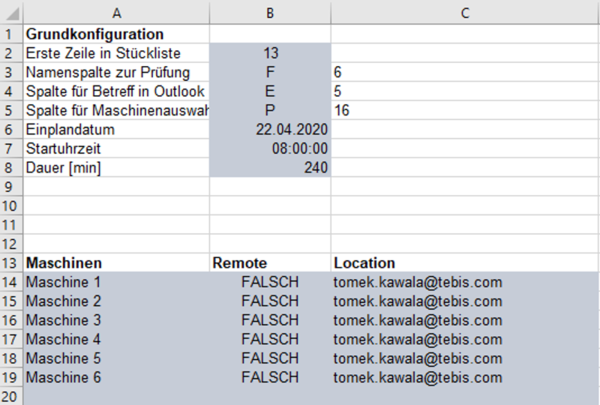Select Namensspalte zur Prüfung letter F

[x=270, y=73]
